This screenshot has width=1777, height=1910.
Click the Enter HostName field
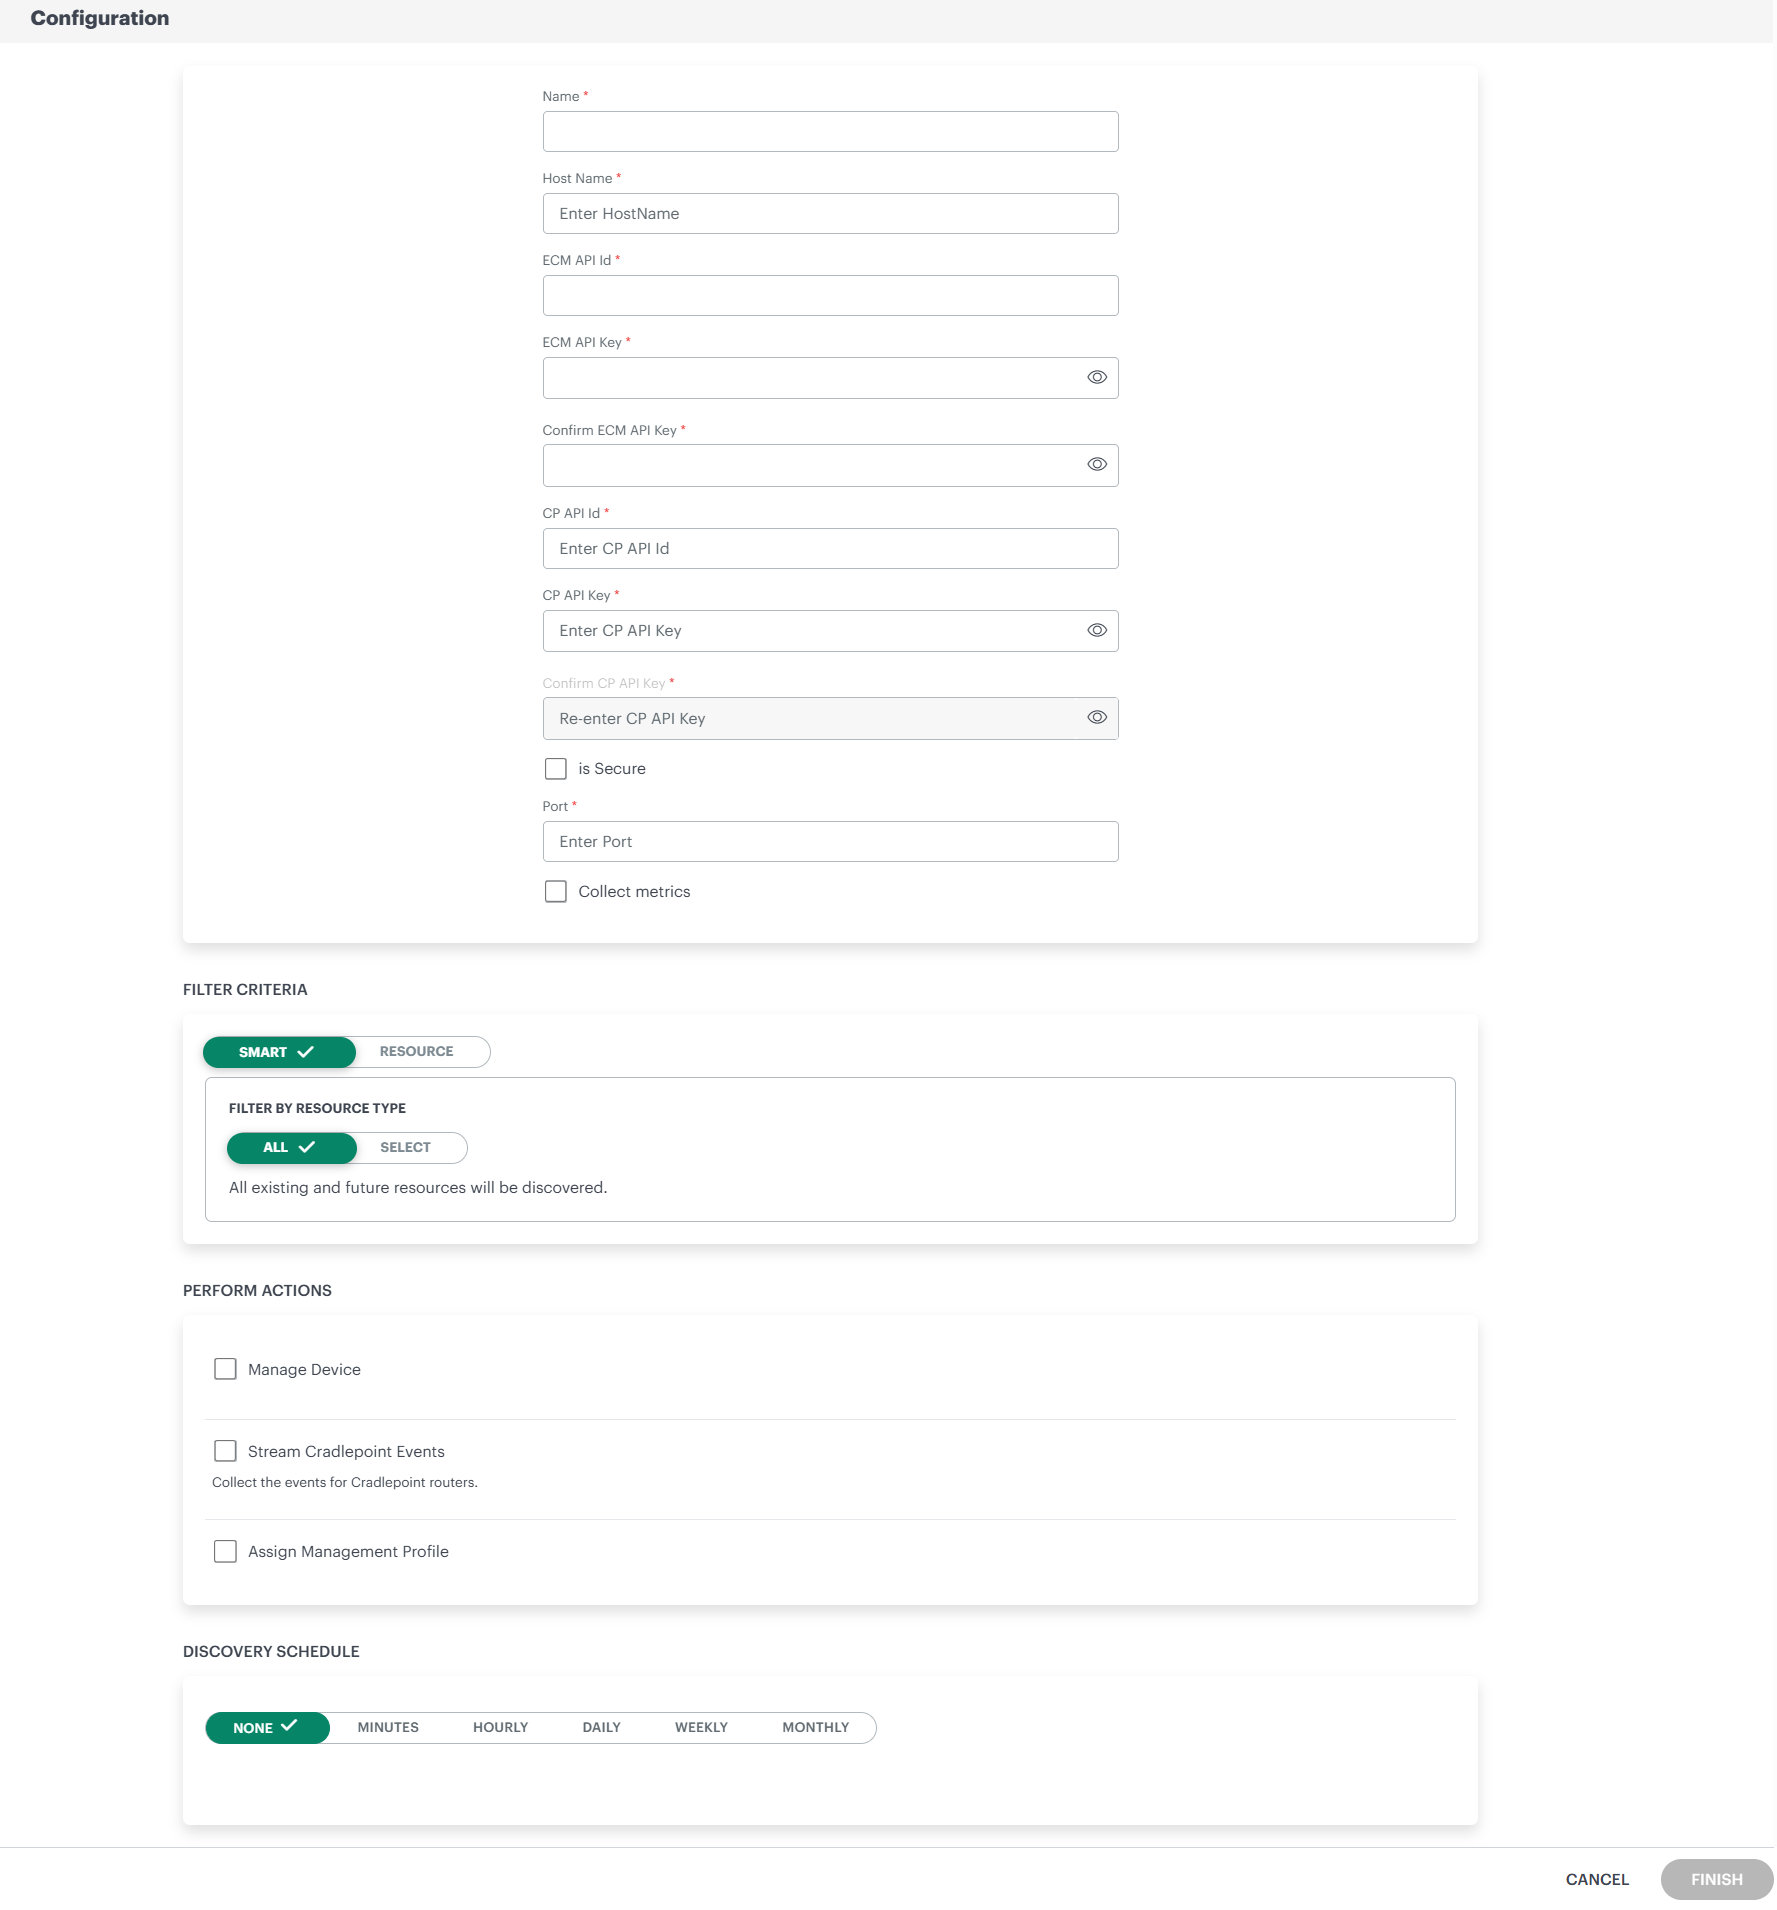coord(829,213)
